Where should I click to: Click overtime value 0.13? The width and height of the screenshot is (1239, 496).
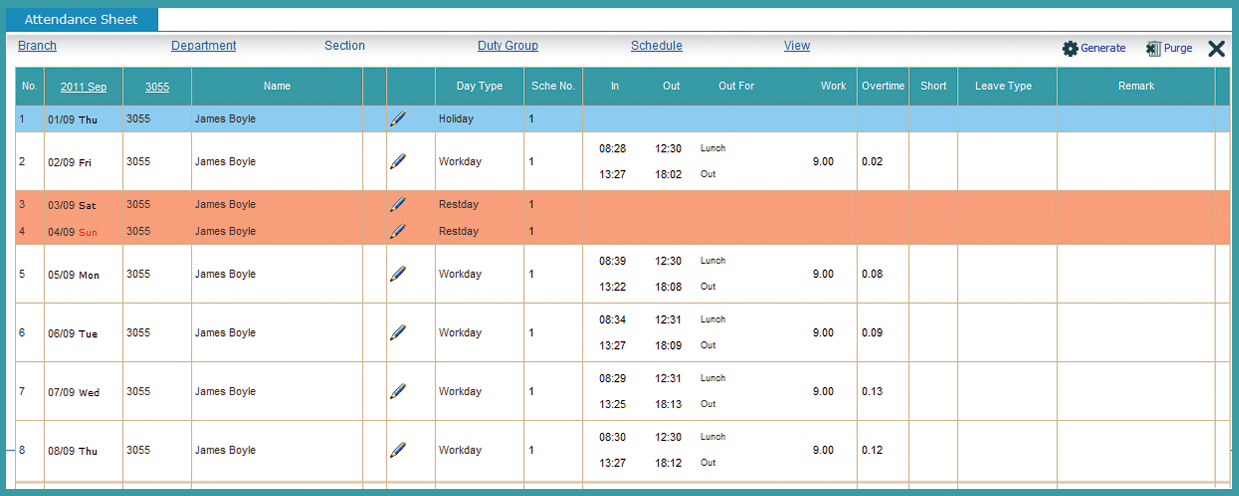click(x=872, y=391)
